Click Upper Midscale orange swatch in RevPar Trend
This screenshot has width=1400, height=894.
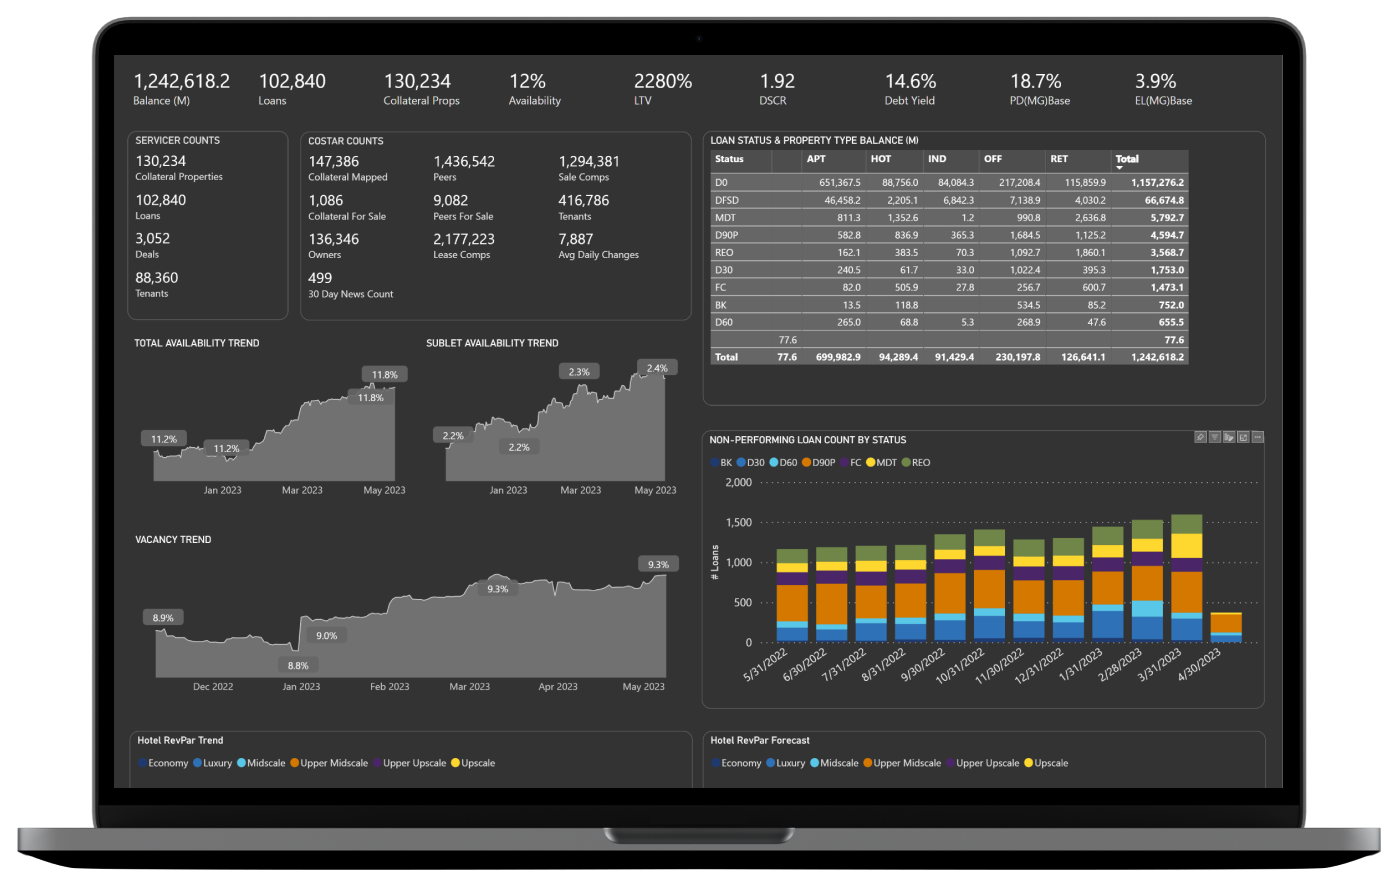[295, 763]
